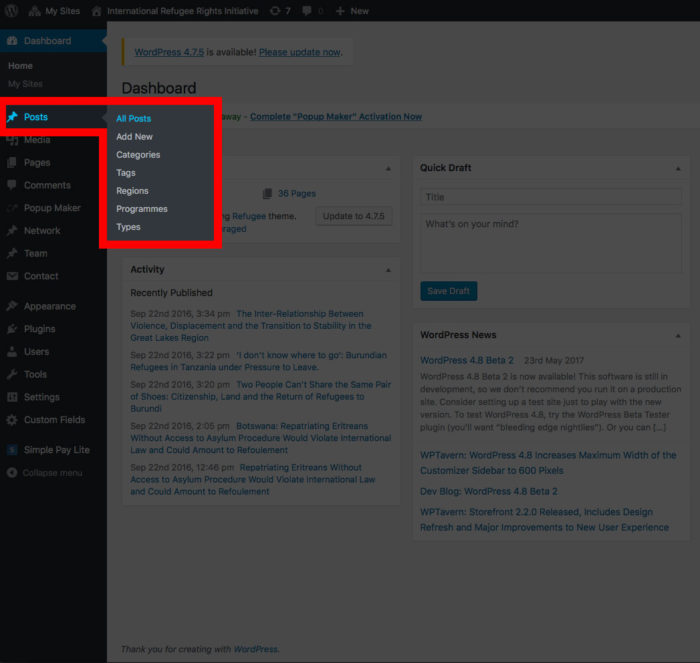The height and width of the screenshot is (663, 700).
Task: Click the Network pin icon in sidebar
Action: click(12, 230)
